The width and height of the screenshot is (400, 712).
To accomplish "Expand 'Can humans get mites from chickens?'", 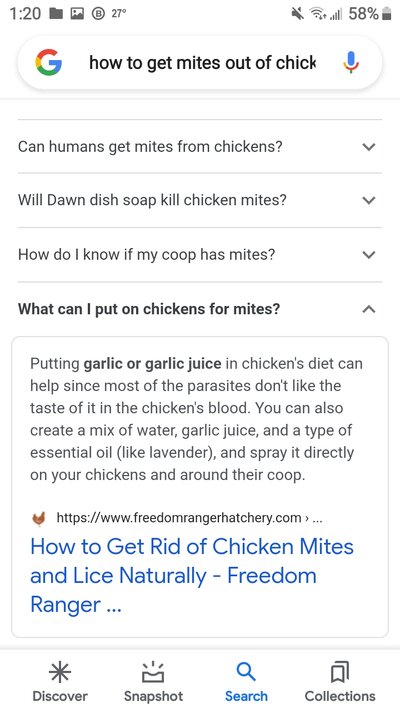I will point(200,147).
